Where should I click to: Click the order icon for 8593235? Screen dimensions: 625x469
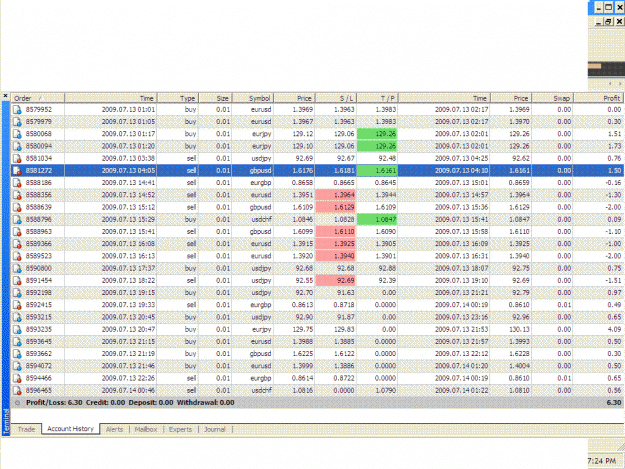(x=17, y=330)
